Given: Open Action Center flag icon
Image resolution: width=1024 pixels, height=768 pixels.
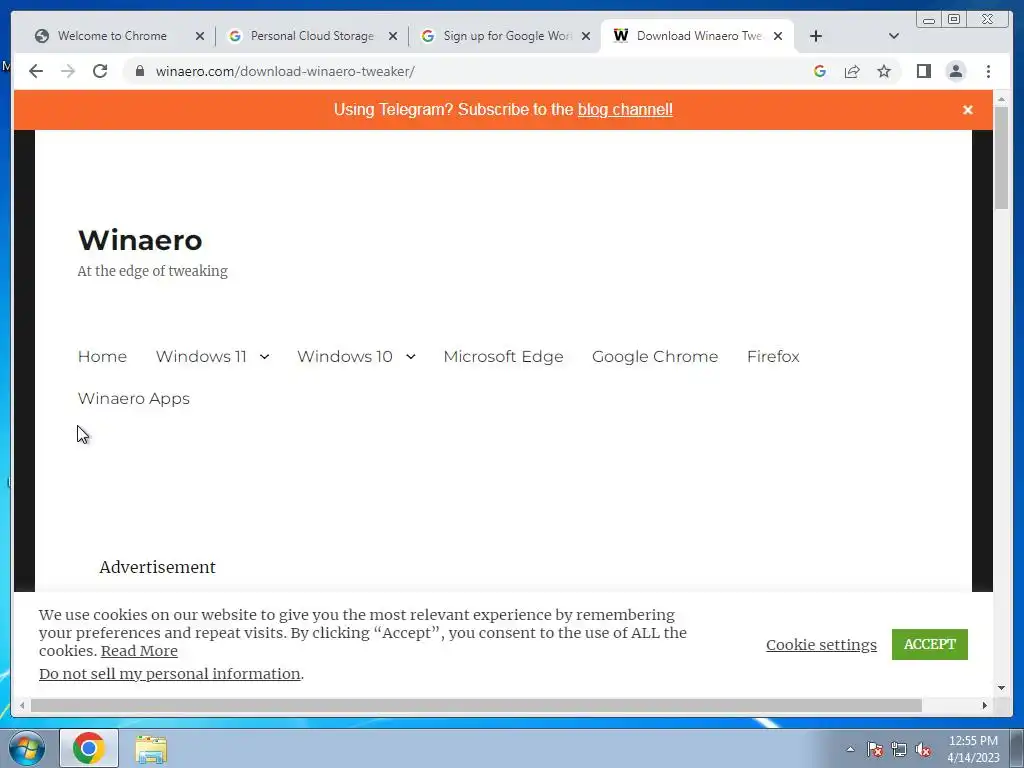Looking at the screenshot, I should click(875, 749).
